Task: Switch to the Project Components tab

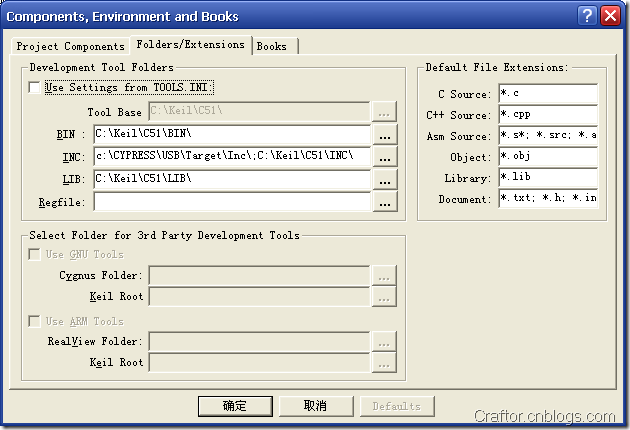Action: (70, 46)
